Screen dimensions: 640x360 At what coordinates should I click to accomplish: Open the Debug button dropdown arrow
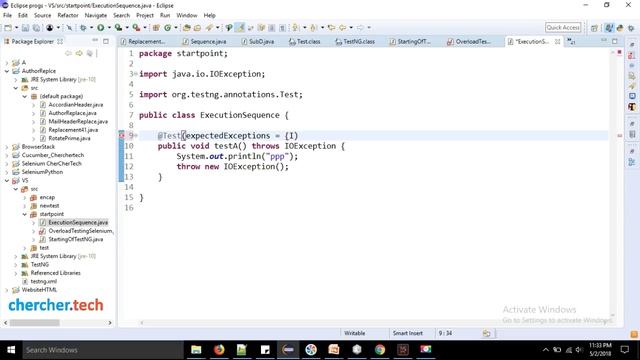tap(91, 28)
